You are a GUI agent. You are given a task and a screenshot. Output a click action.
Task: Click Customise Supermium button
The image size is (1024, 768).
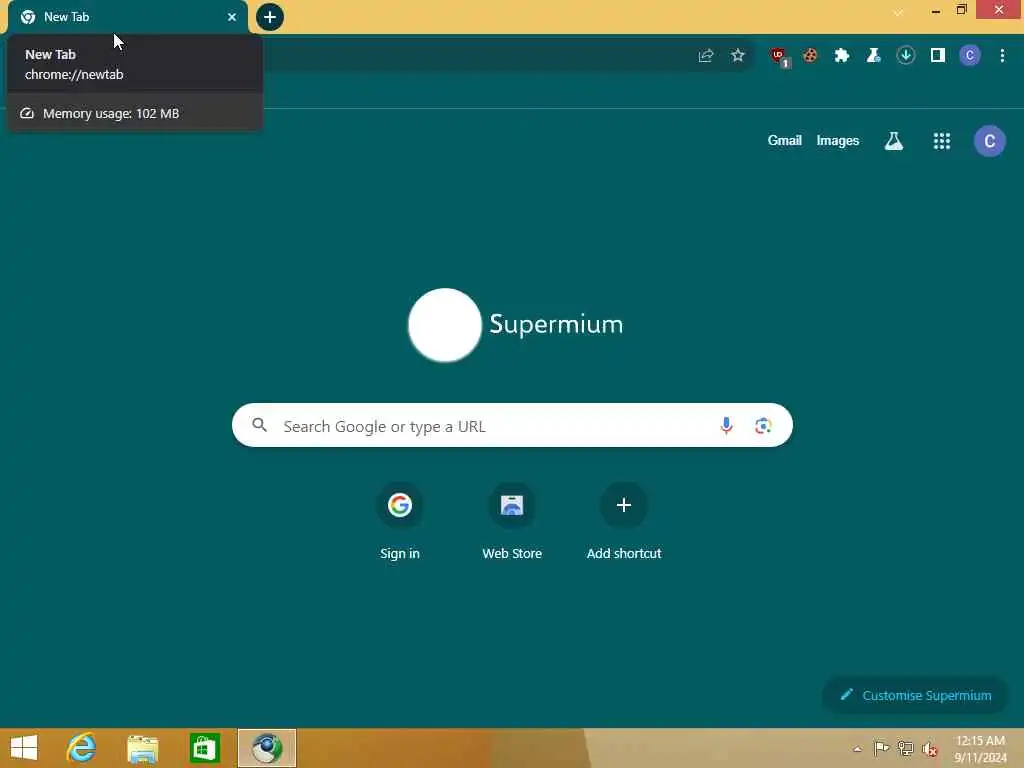[916, 696]
